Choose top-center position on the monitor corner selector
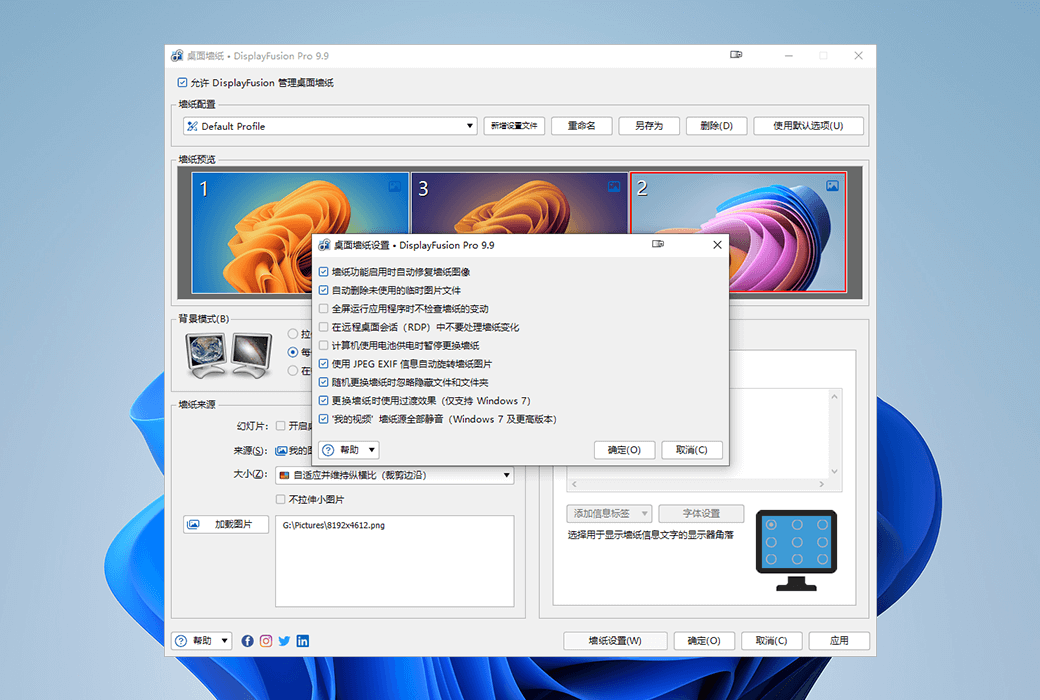1040x700 pixels. 797,525
